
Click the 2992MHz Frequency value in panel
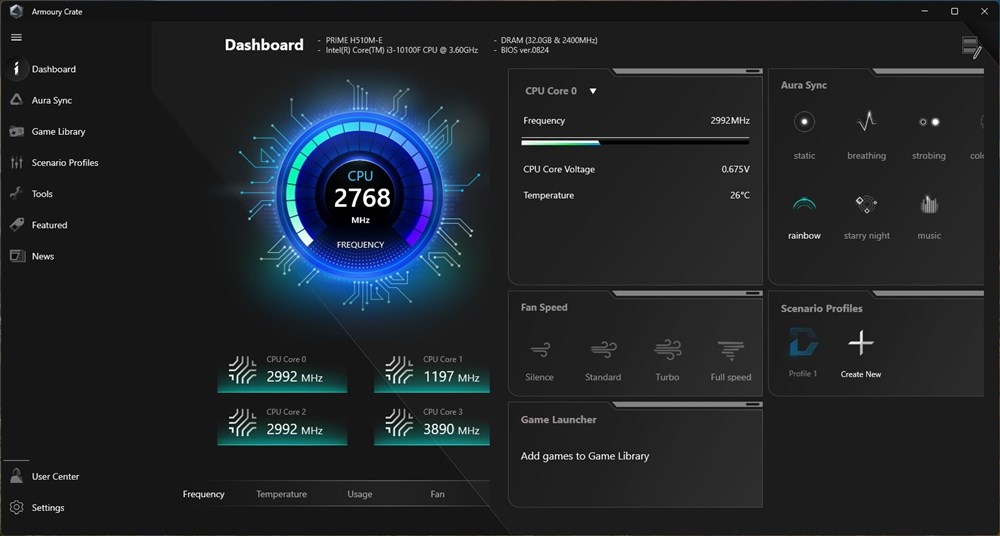(730, 121)
